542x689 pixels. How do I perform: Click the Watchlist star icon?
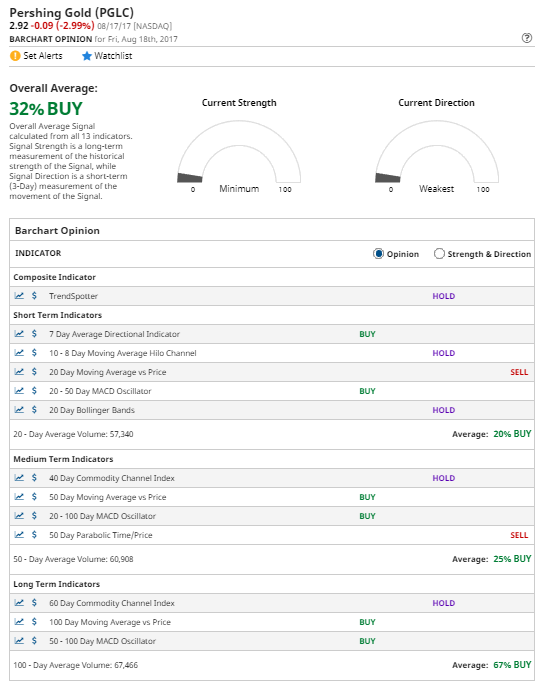tap(87, 56)
